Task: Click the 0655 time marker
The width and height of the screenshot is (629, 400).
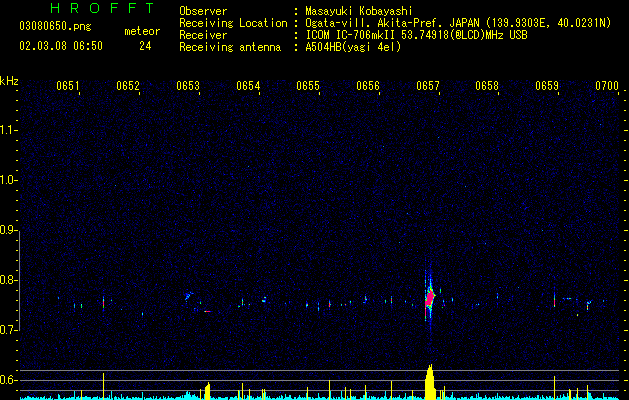Action: tap(308, 85)
